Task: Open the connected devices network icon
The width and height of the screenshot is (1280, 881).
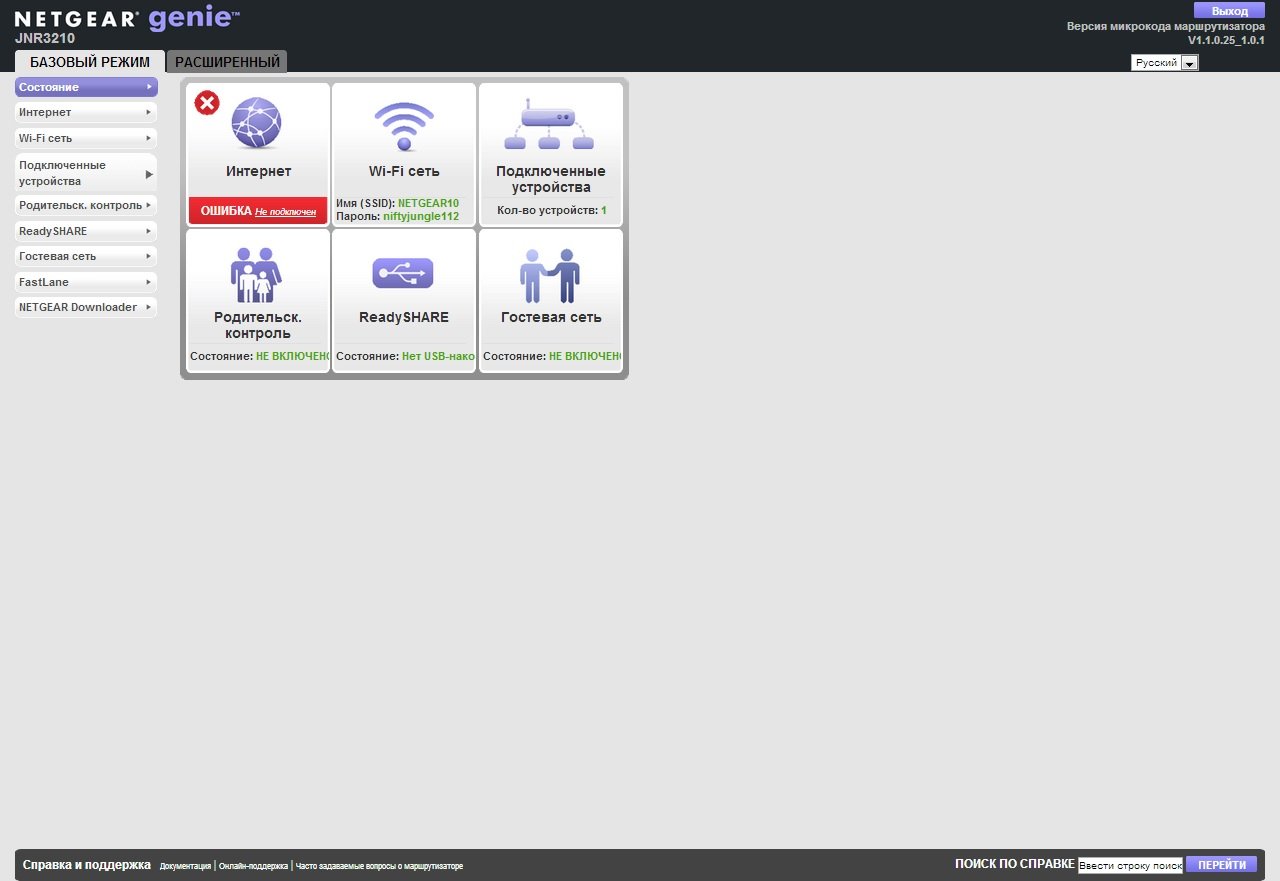Action: (550, 124)
